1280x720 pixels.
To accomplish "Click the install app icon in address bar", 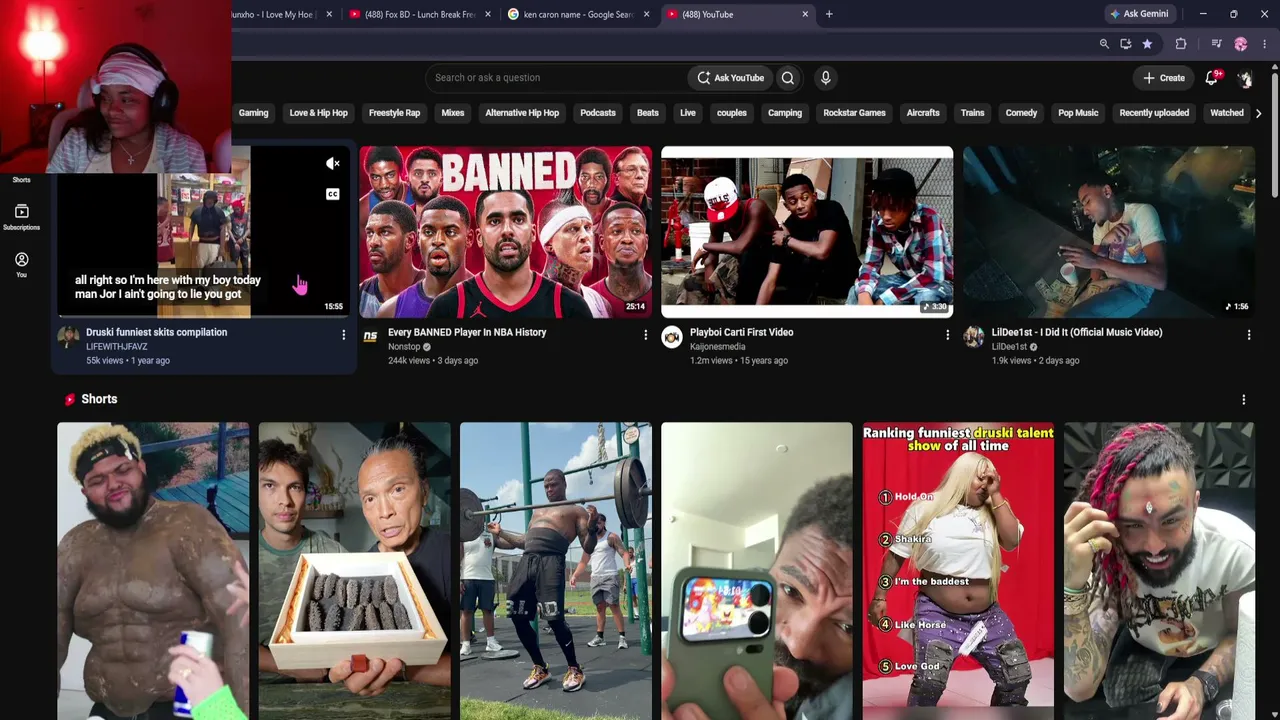I will tap(1126, 44).
